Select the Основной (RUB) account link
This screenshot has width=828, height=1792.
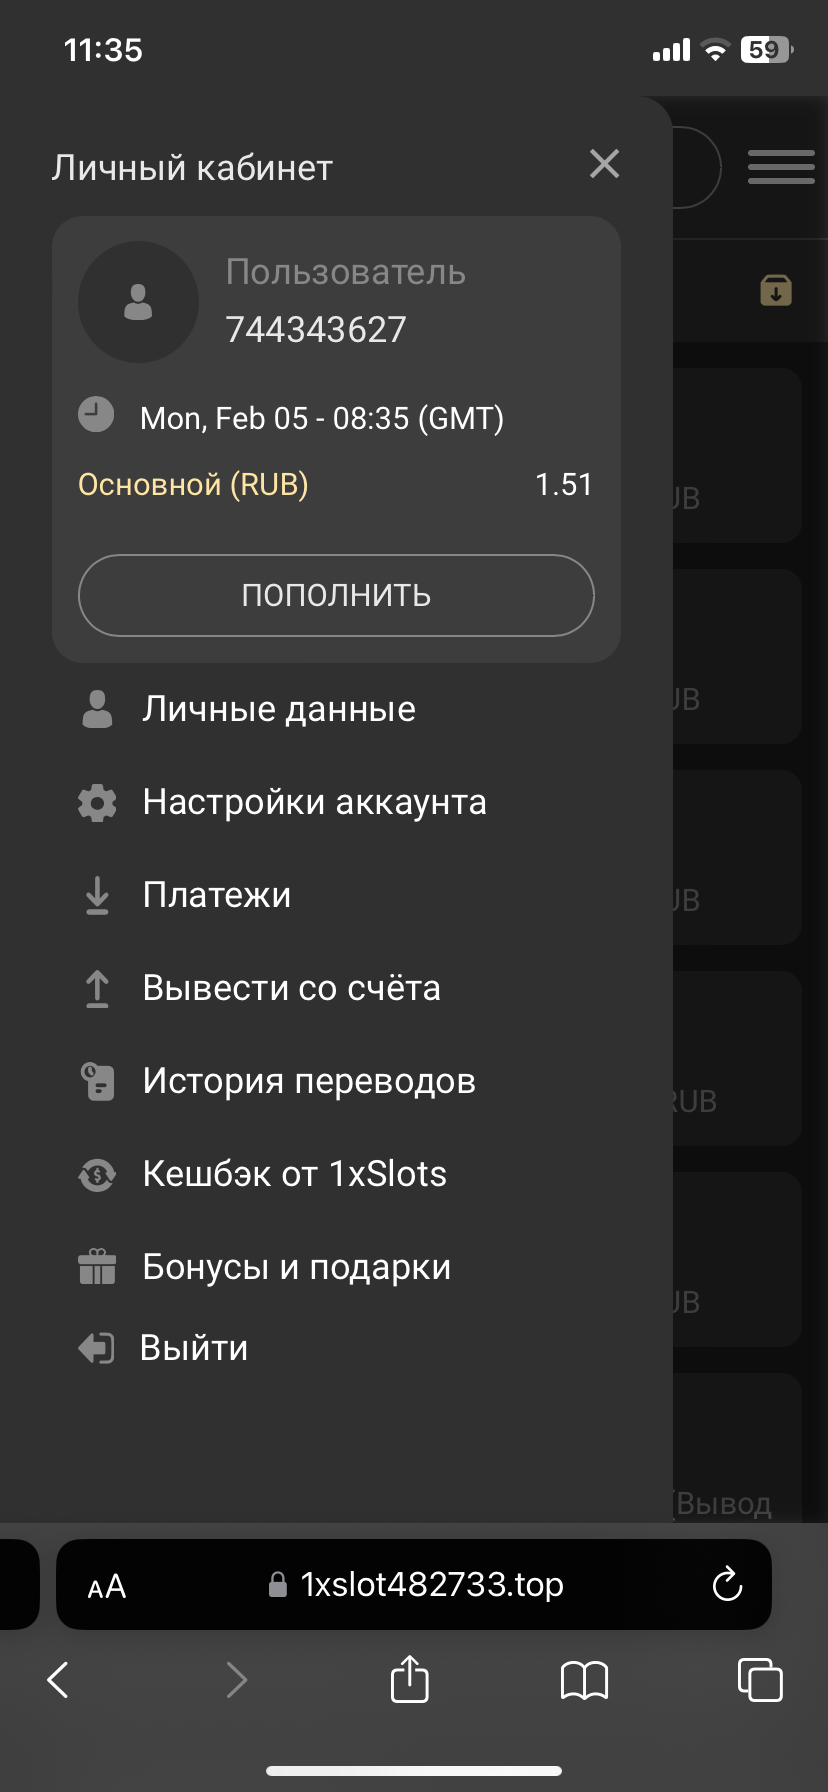pos(193,485)
